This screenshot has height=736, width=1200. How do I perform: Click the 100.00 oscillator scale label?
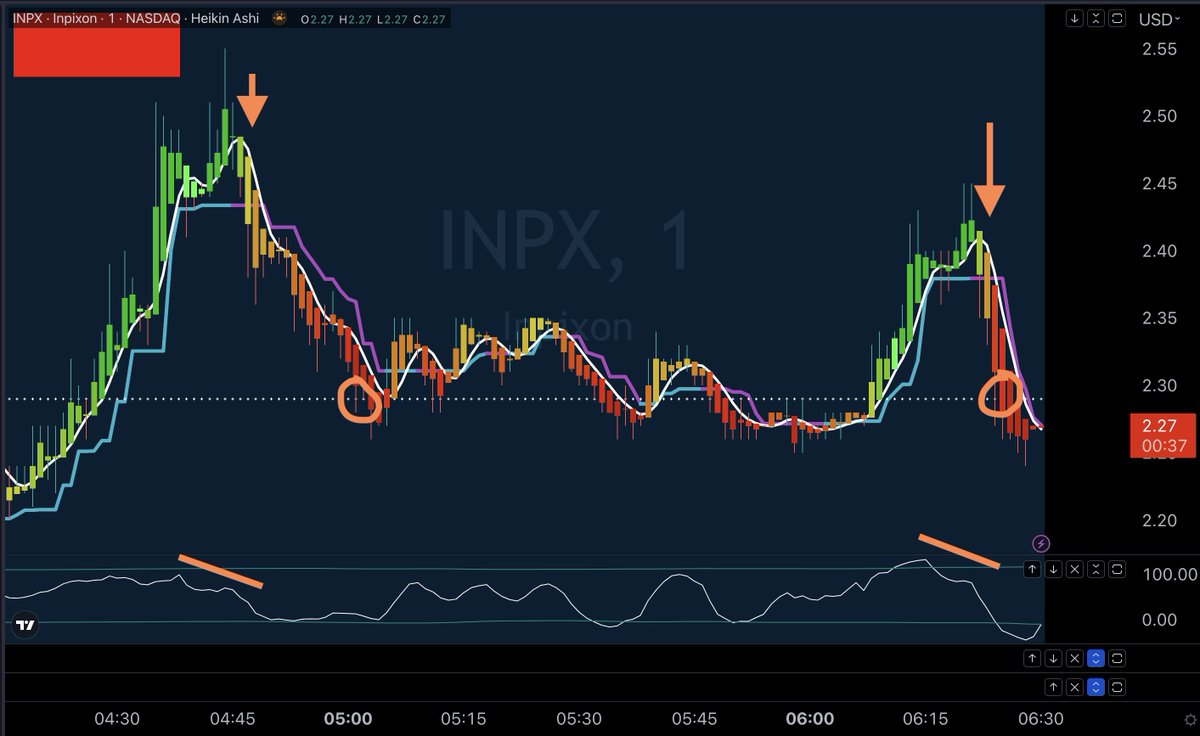pos(1168,574)
